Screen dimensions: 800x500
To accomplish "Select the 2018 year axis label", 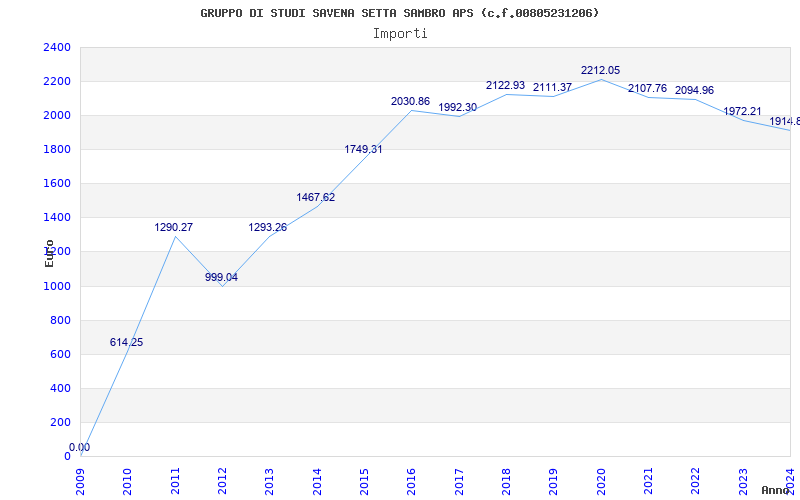I will point(506,482).
